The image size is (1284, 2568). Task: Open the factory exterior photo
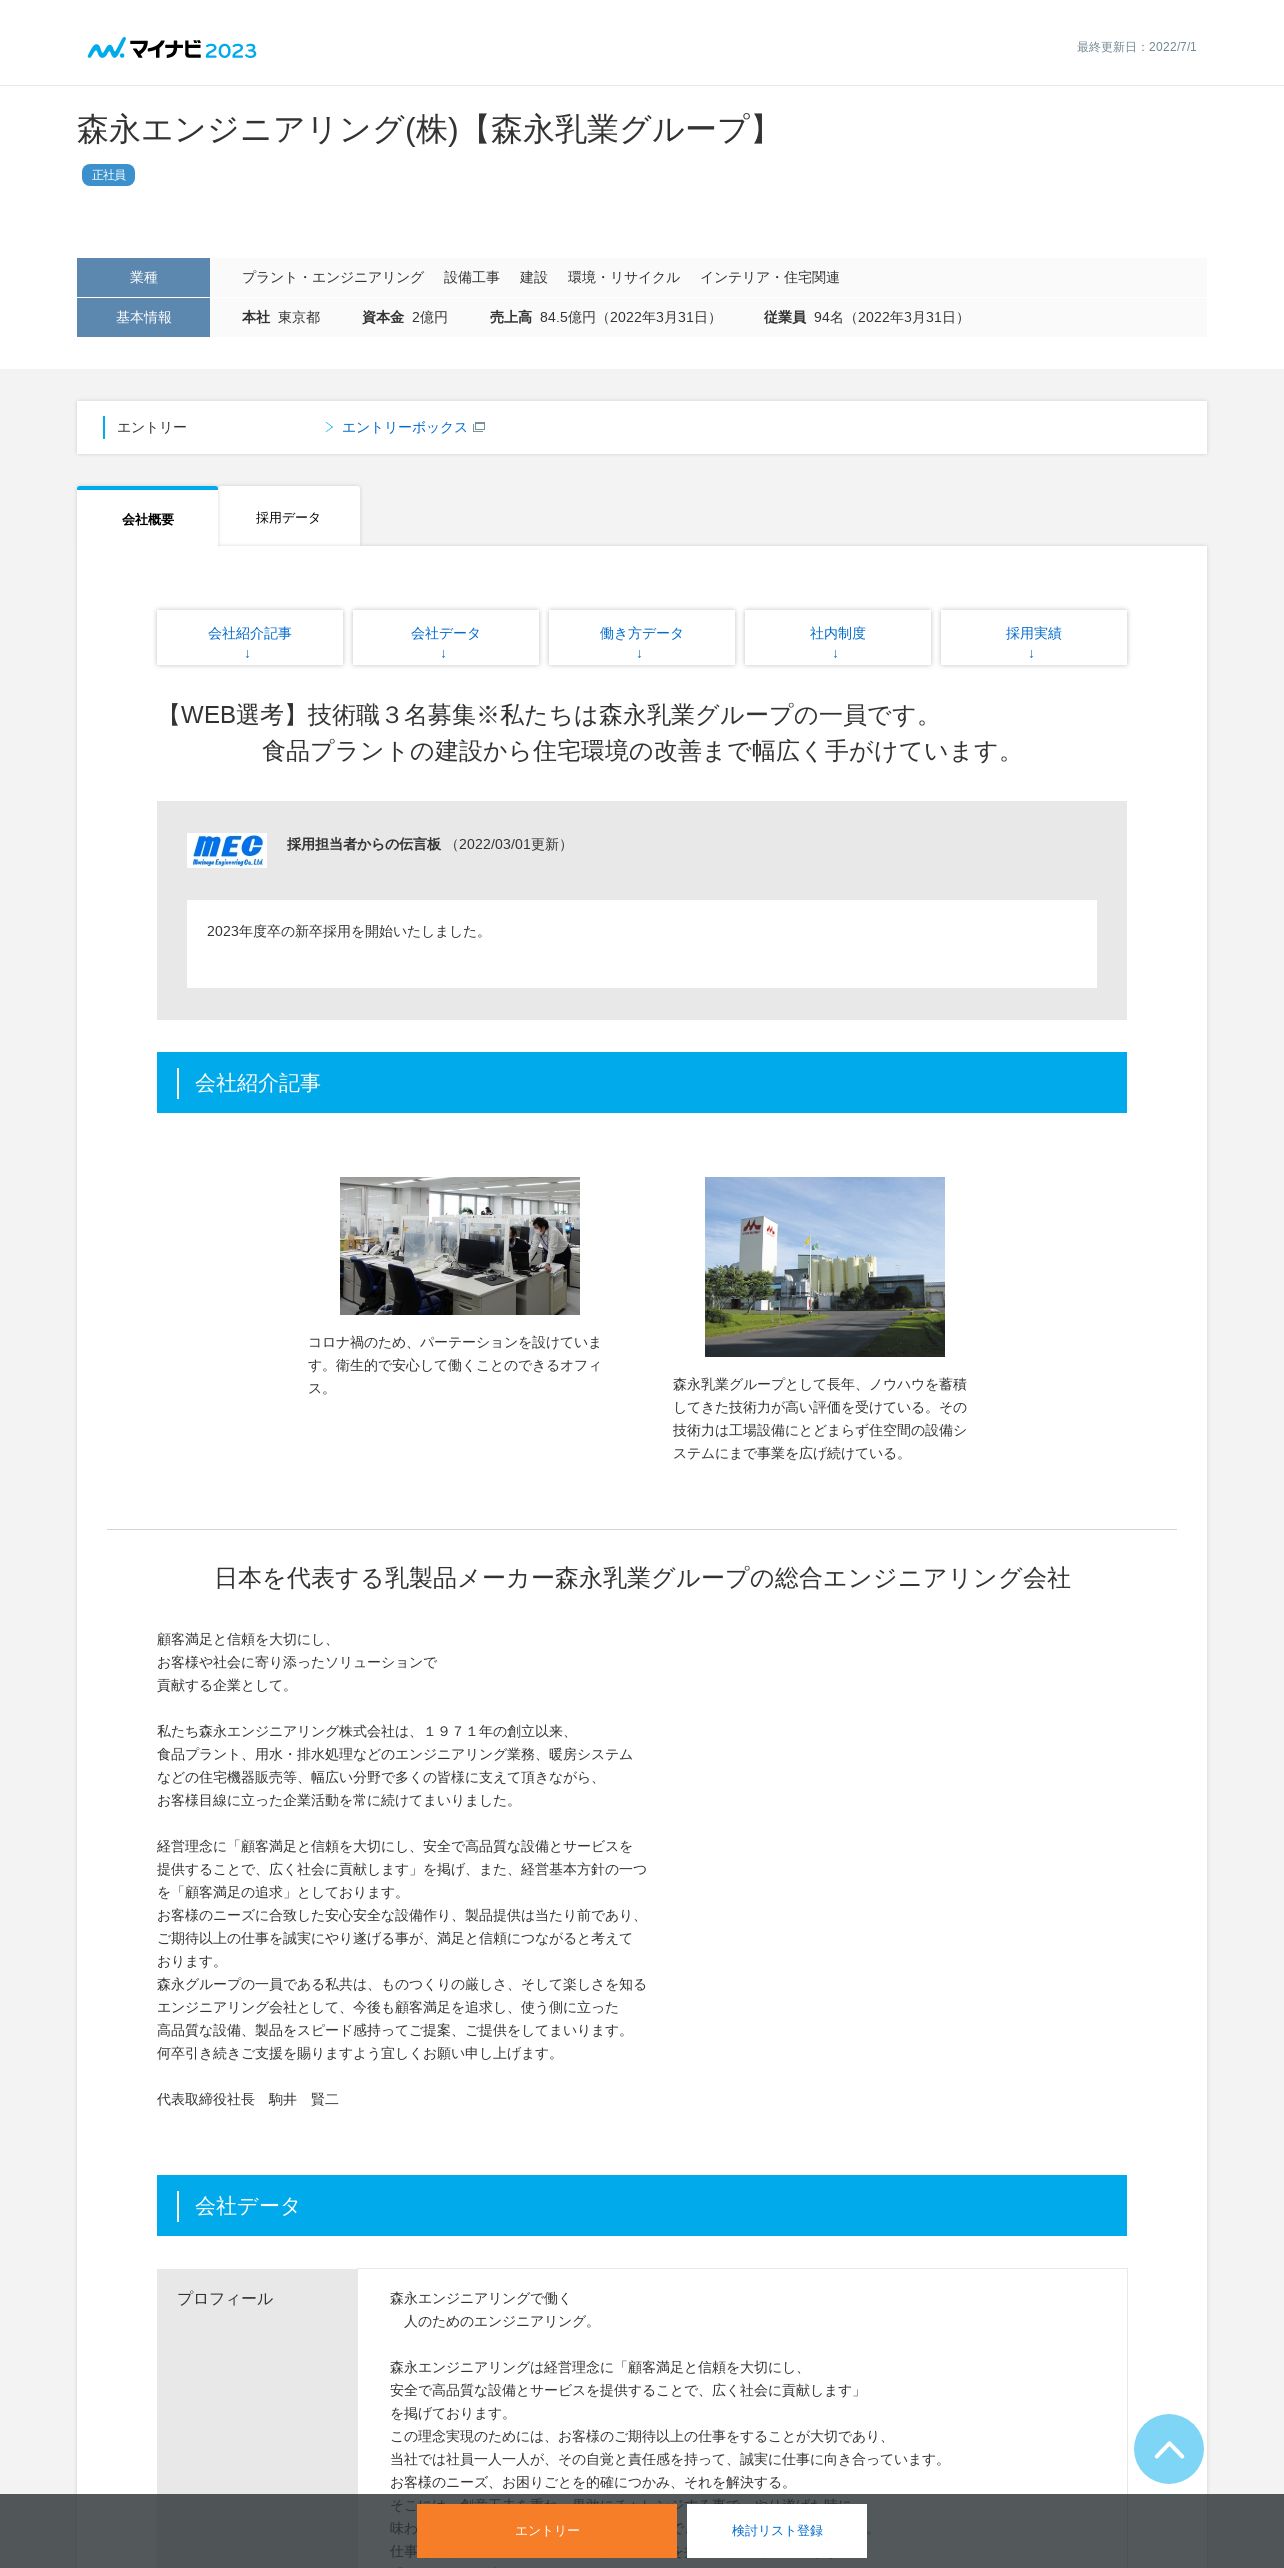pos(825,1267)
